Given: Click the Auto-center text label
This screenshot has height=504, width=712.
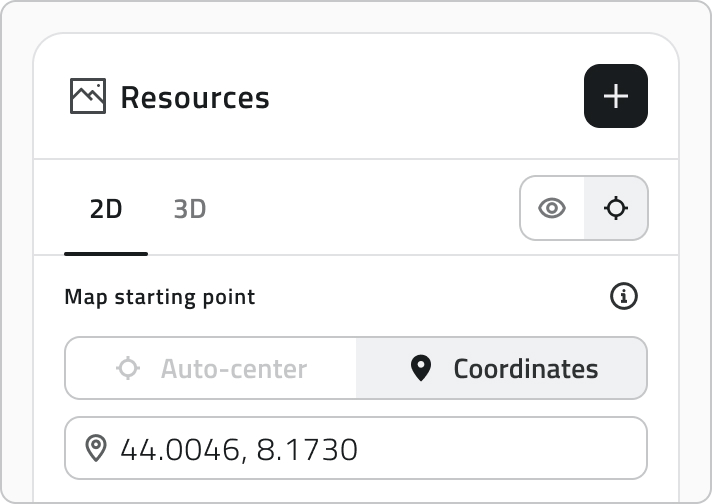Looking at the screenshot, I should [x=234, y=369].
